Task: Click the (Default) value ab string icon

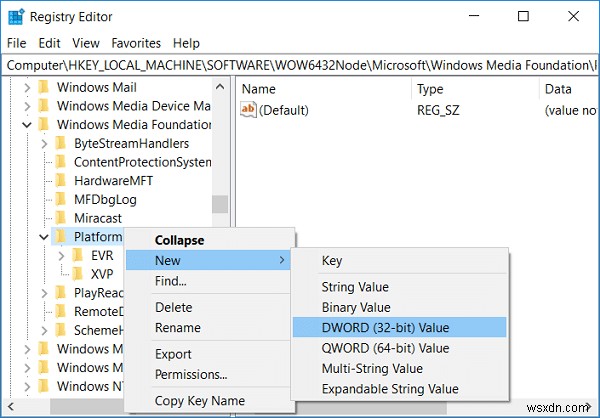Action: point(248,110)
